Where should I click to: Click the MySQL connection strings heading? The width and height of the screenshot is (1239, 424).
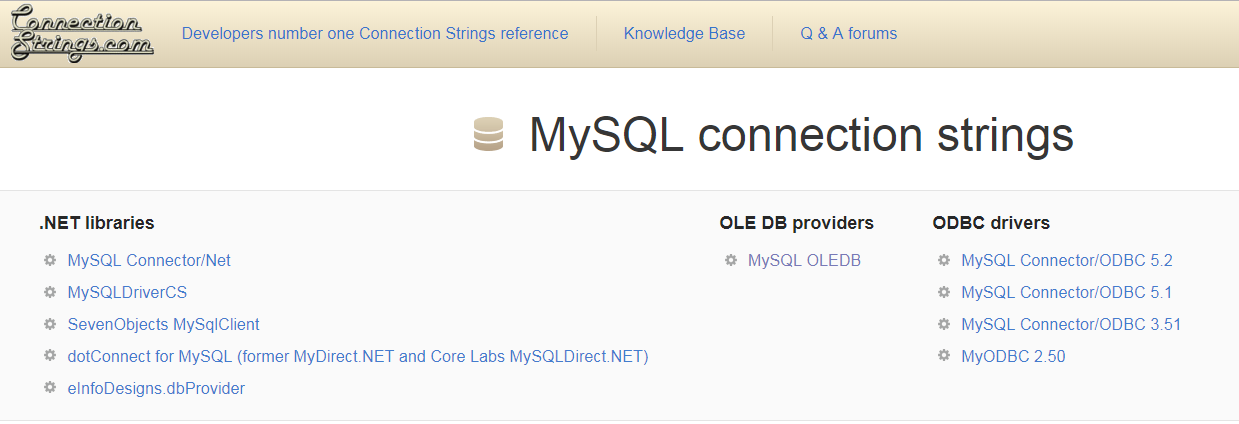pyautogui.click(x=801, y=135)
